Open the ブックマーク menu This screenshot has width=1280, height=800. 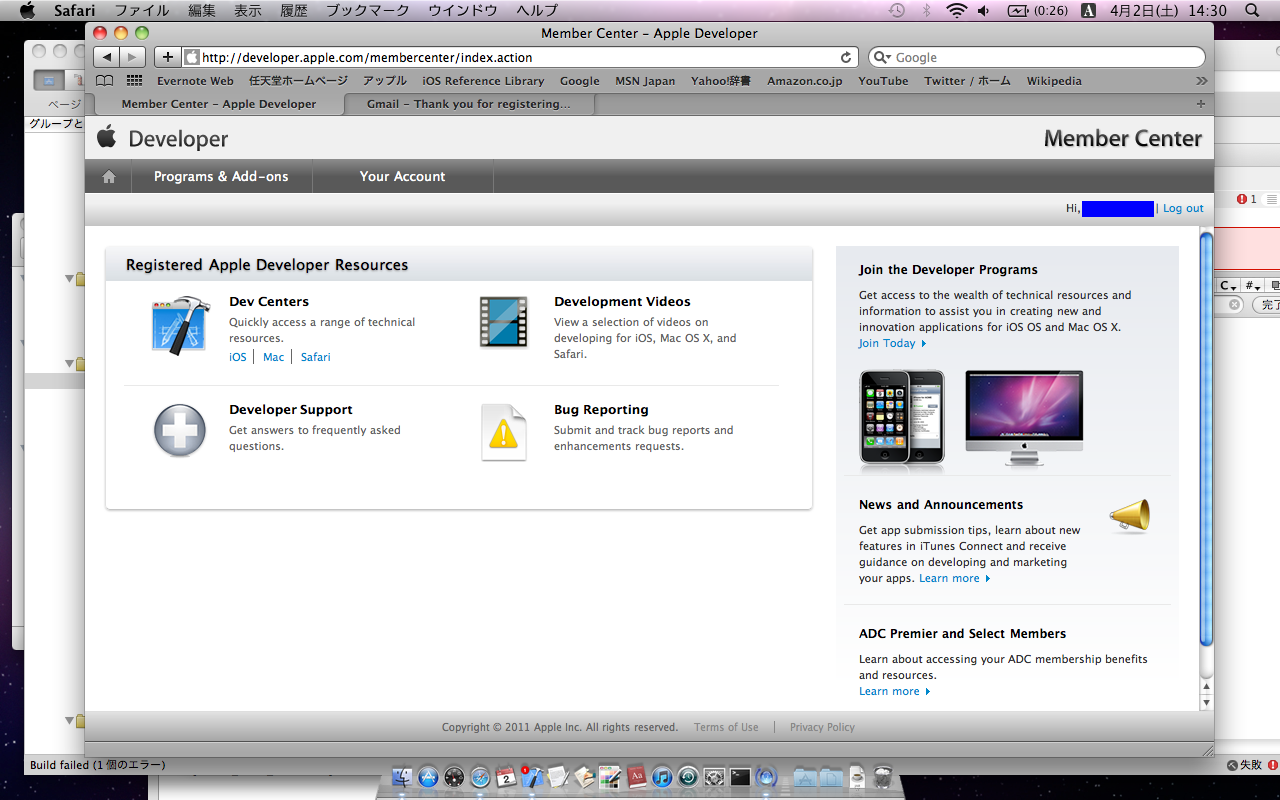point(368,11)
